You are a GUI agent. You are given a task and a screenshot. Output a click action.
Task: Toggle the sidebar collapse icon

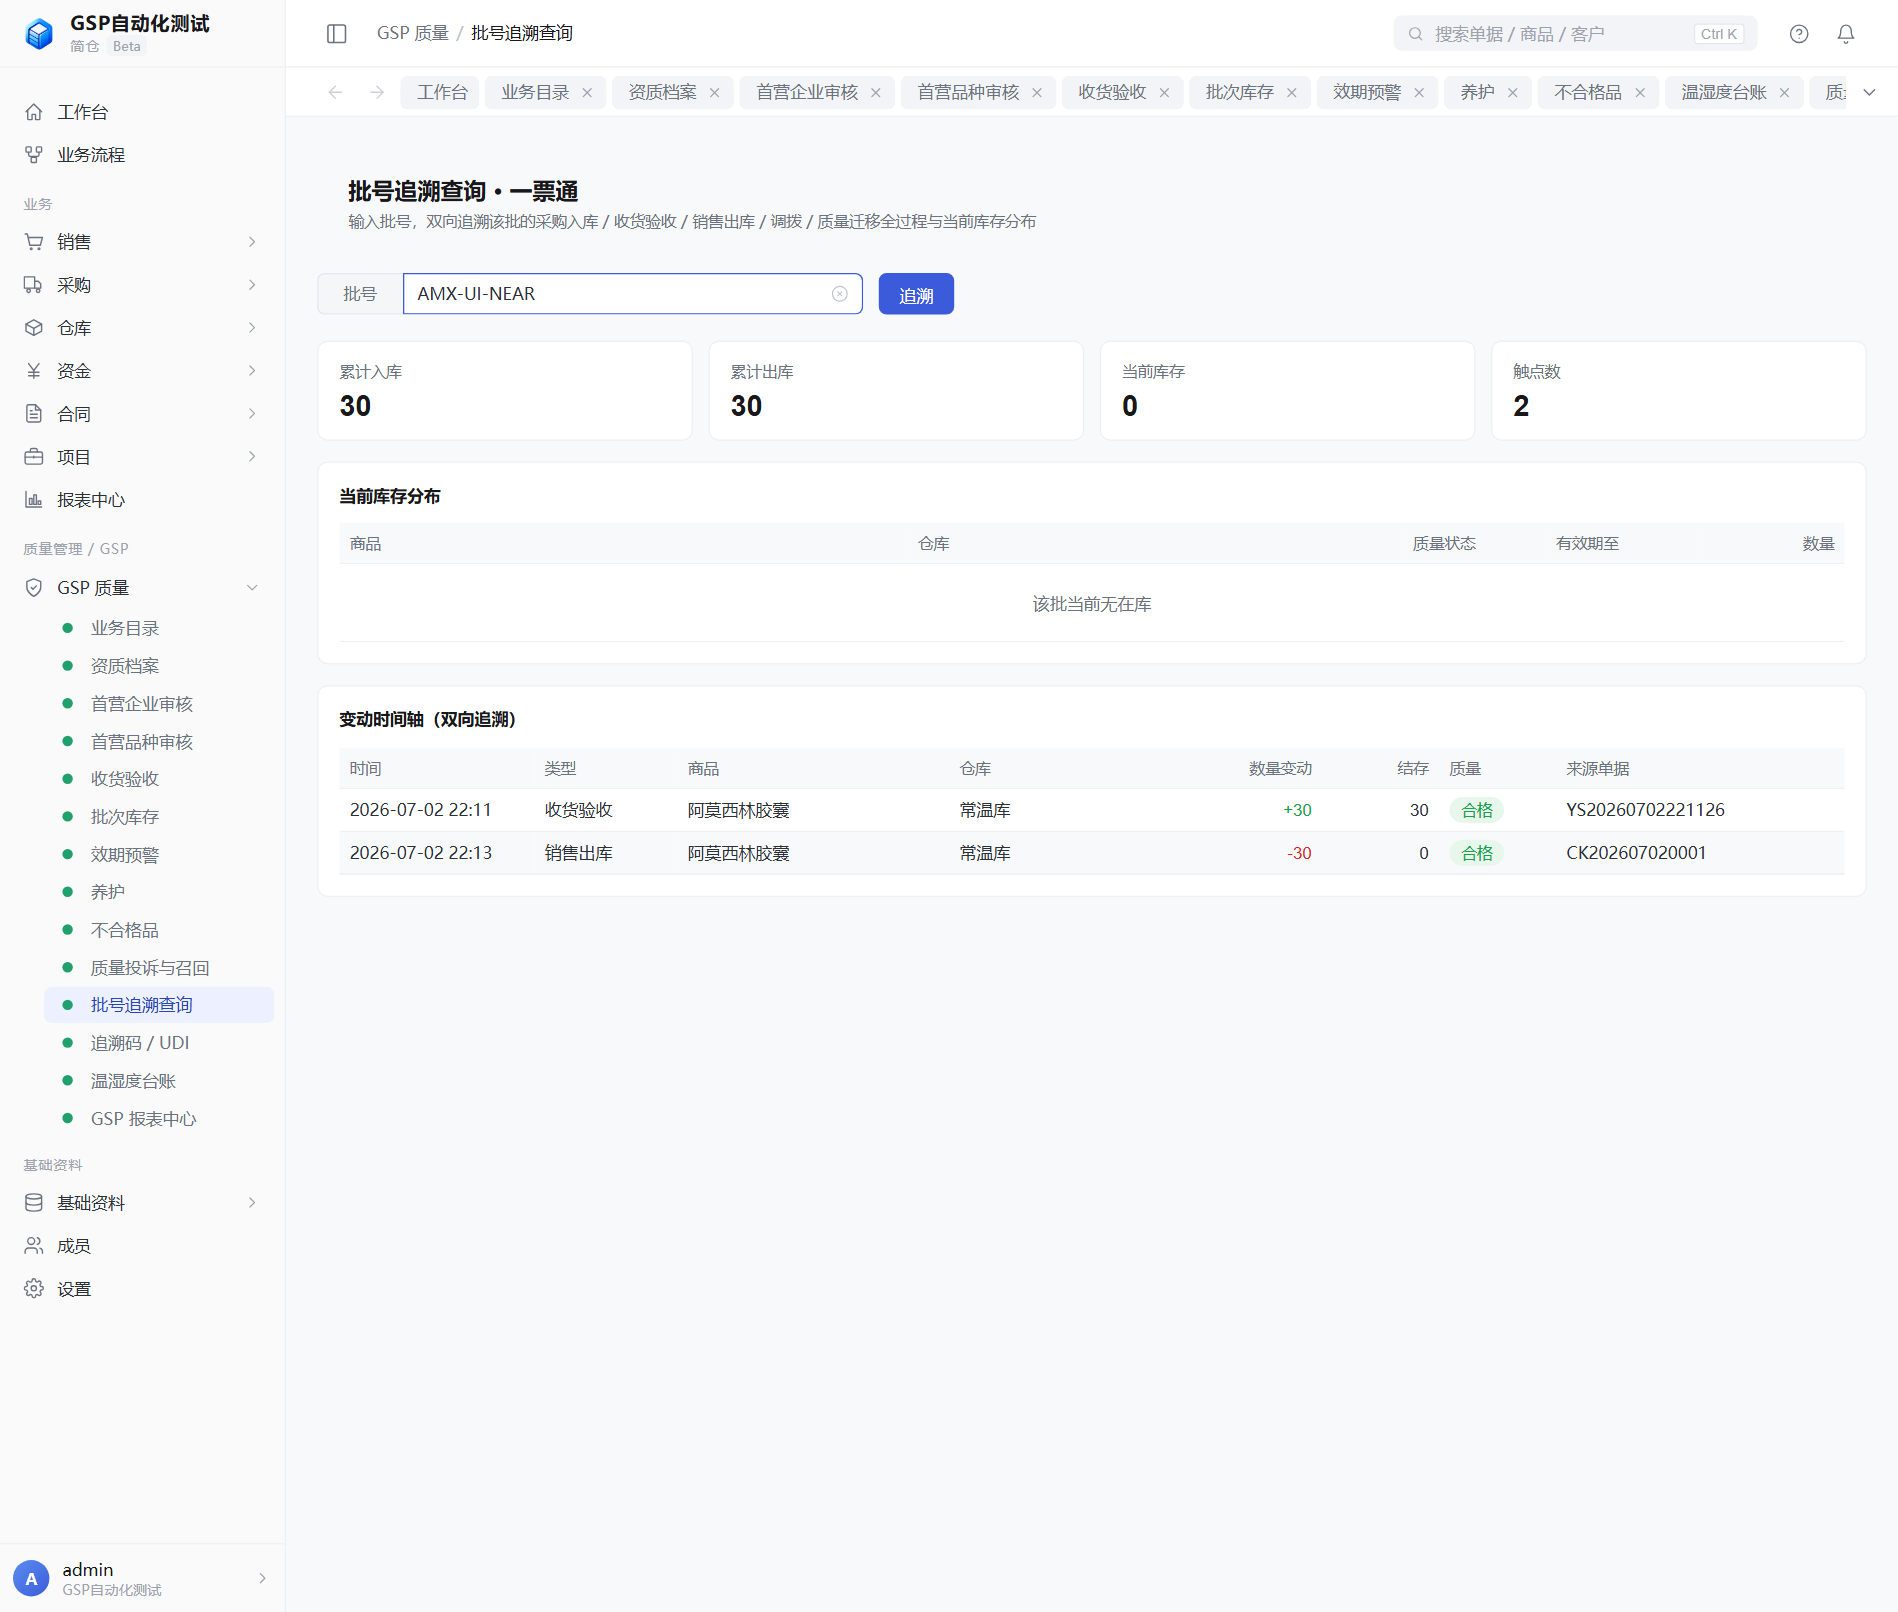coord(337,34)
